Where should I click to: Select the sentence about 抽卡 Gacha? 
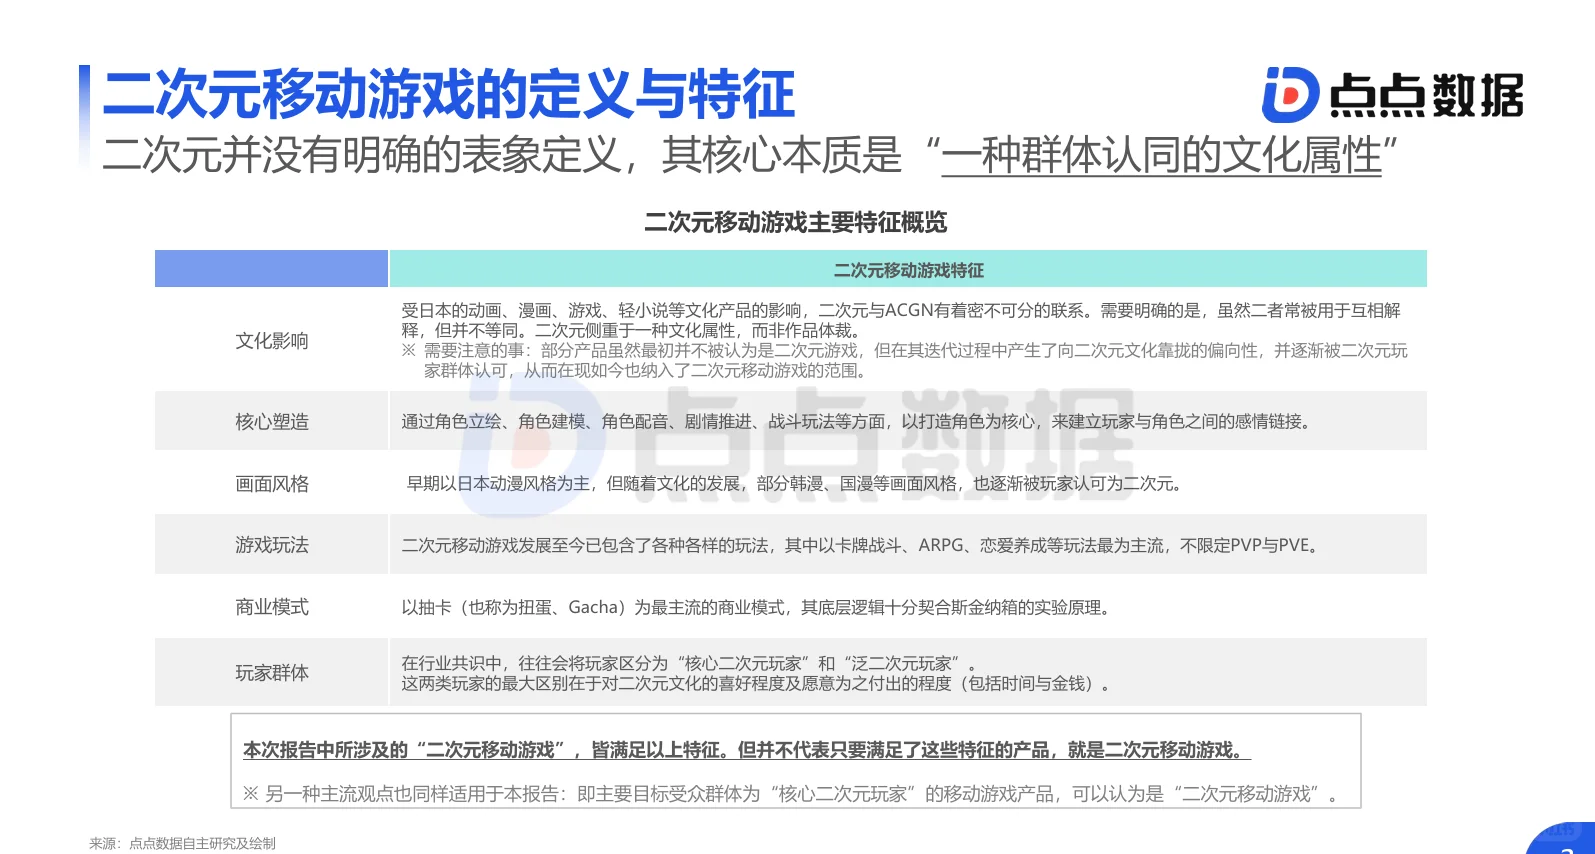tap(758, 607)
